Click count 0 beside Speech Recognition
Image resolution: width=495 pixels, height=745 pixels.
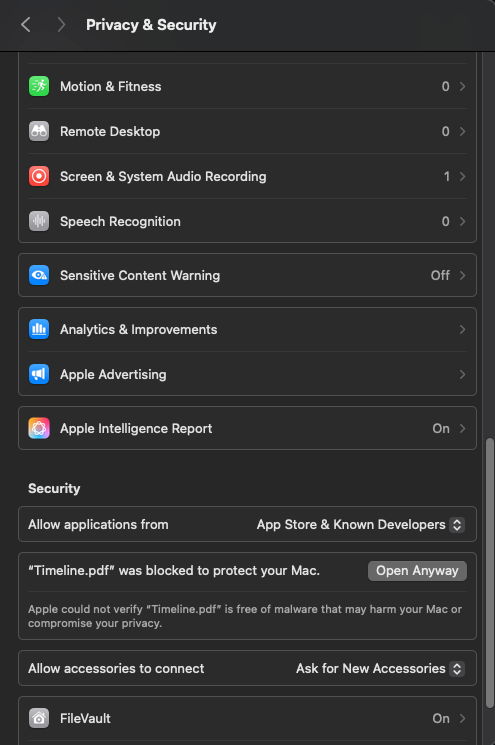tap(446, 221)
